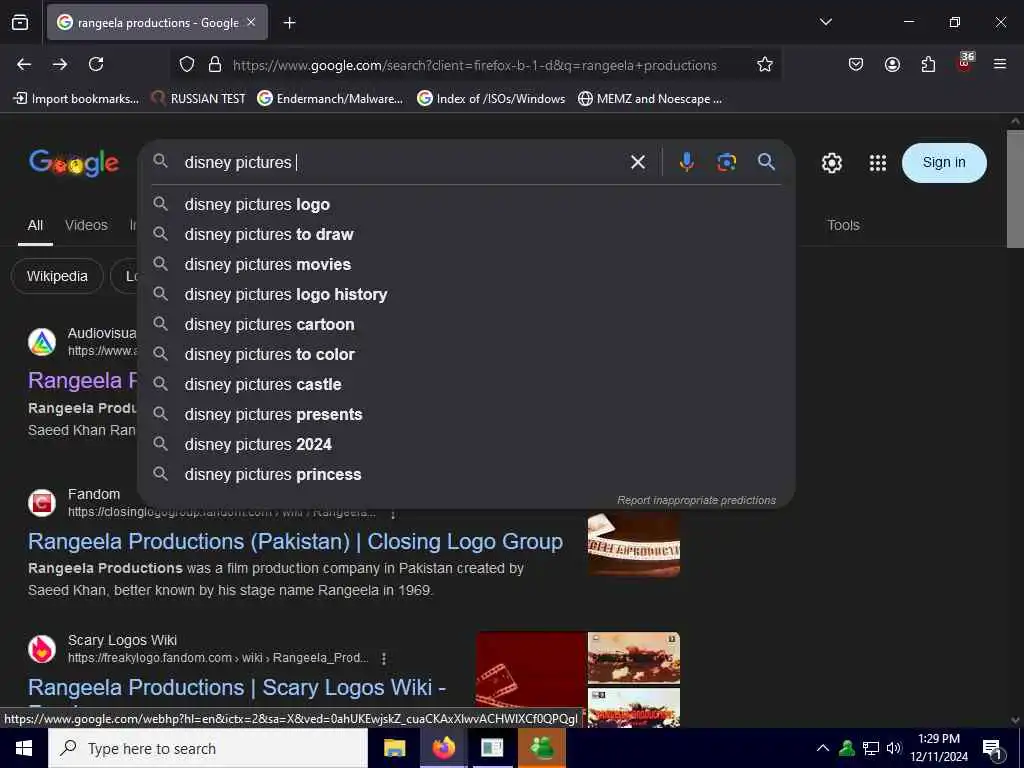This screenshot has width=1024, height=768.
Task: Select suggestion disney pictures to color
Action: point(466,355)
